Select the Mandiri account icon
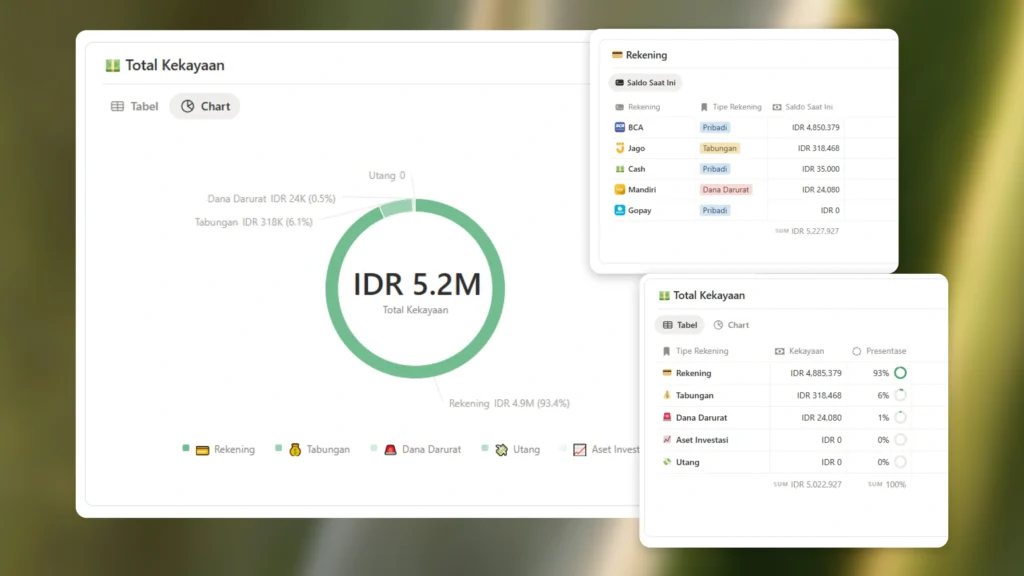This screenshot has width=1024, height=576. coord(619,189)
